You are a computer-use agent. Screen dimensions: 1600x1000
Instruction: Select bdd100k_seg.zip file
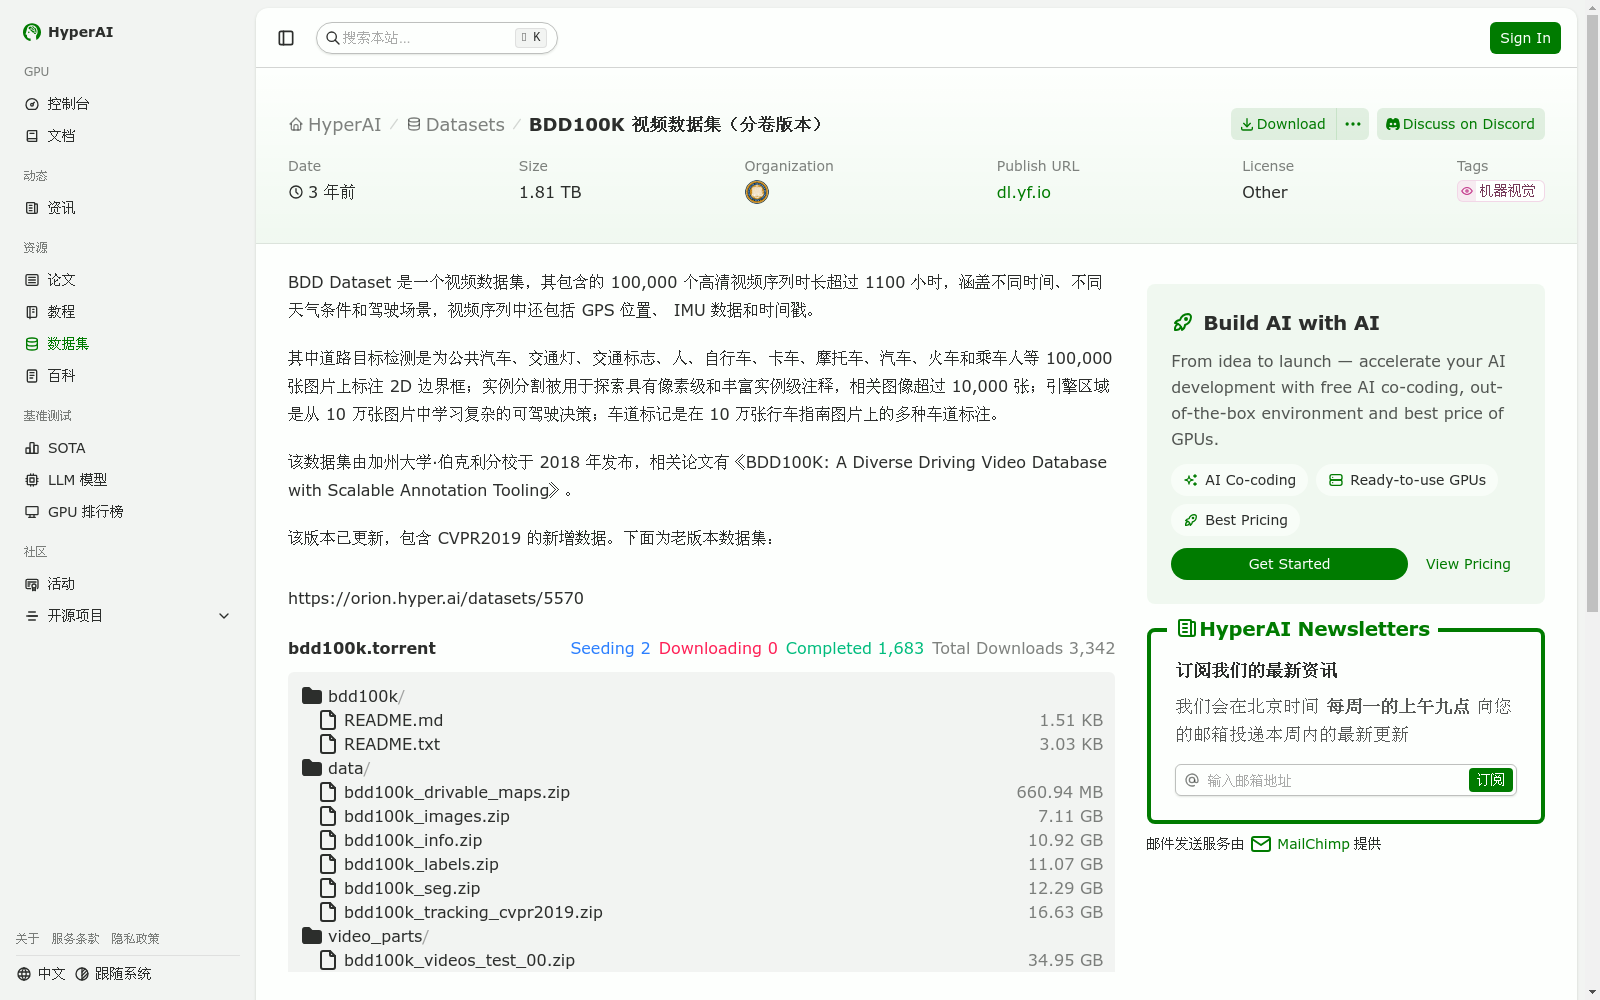(701, 888)
